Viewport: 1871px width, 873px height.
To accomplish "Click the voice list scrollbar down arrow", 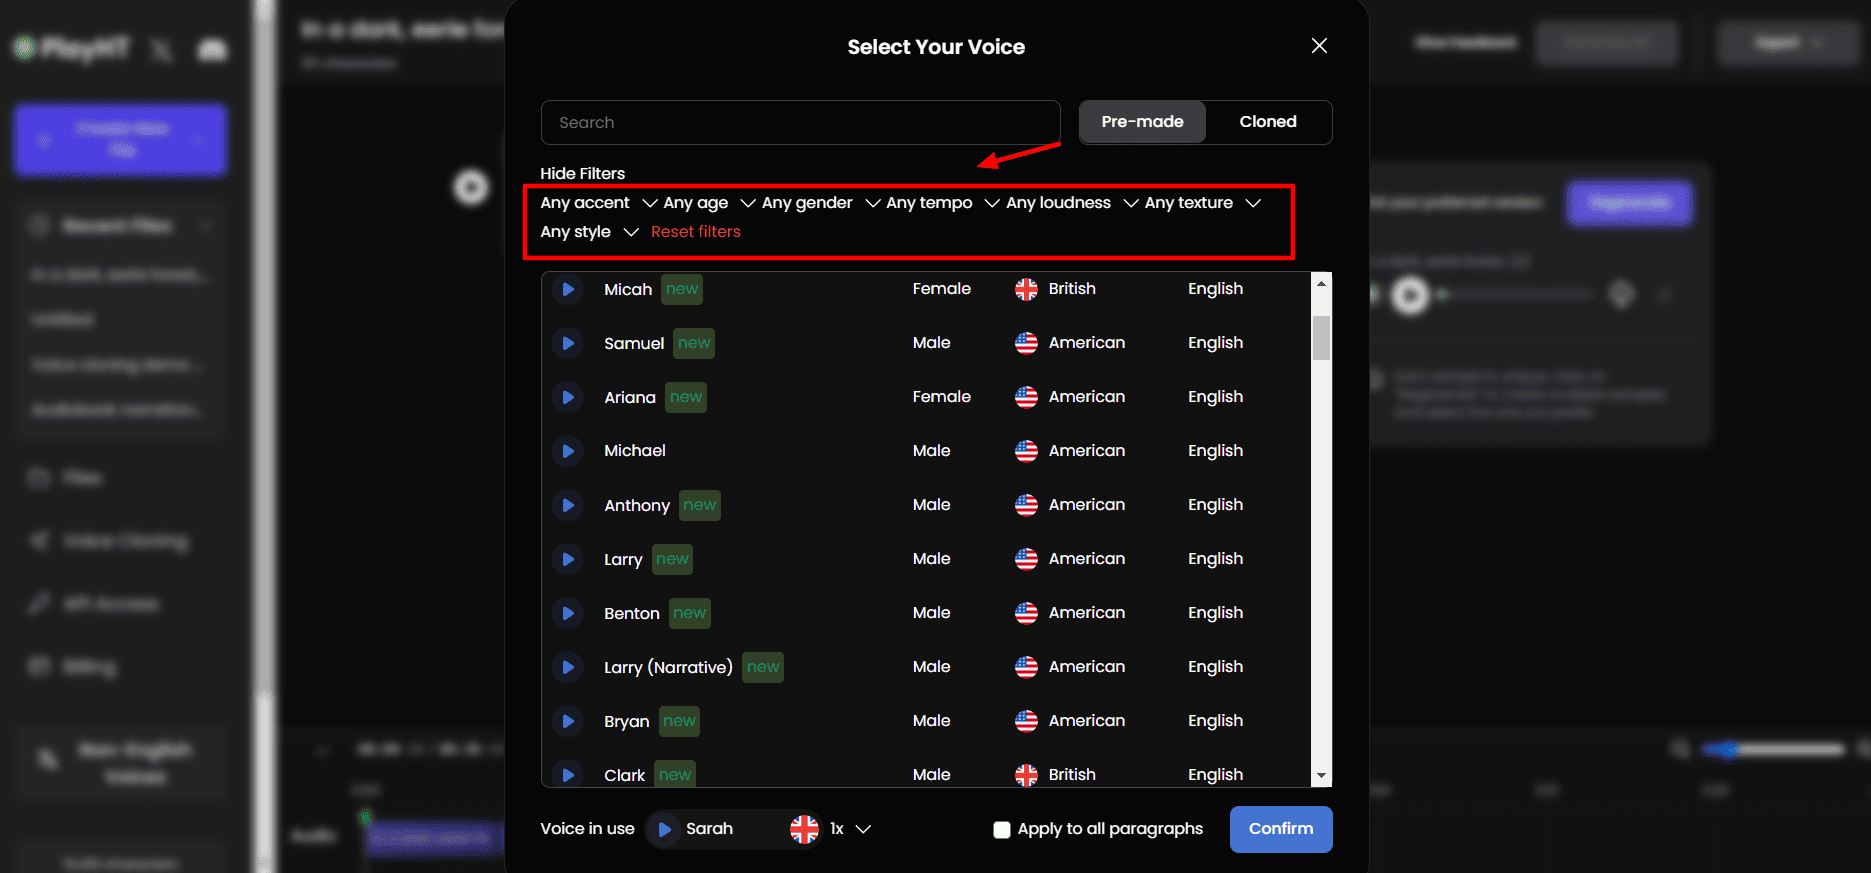I will [x=1321, y=776].
